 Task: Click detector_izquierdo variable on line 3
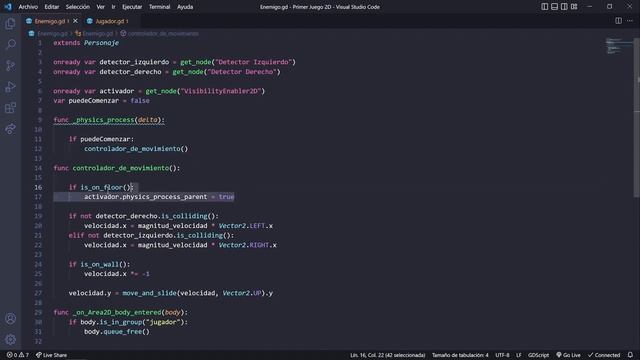[x=134, y=62]
